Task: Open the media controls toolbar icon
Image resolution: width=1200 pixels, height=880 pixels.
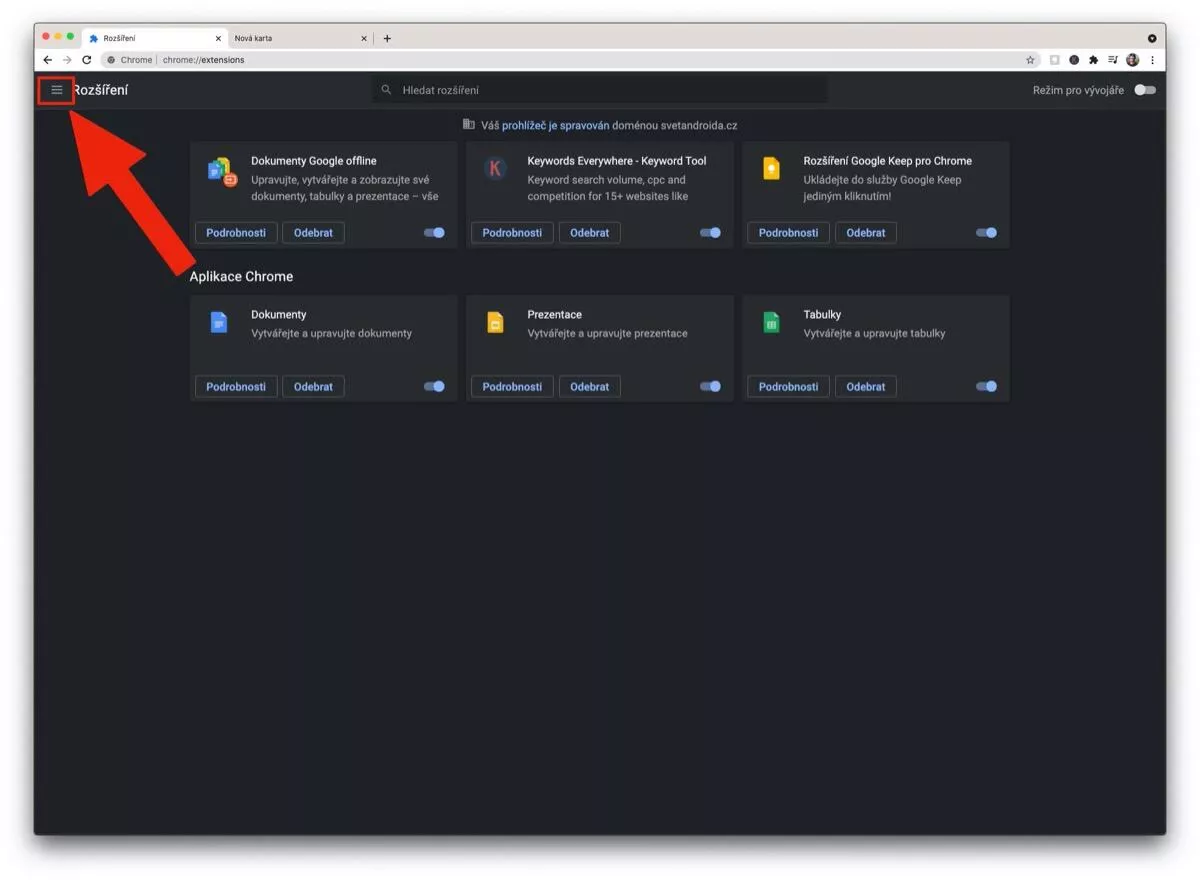Action: click(x=1113, y=60)
